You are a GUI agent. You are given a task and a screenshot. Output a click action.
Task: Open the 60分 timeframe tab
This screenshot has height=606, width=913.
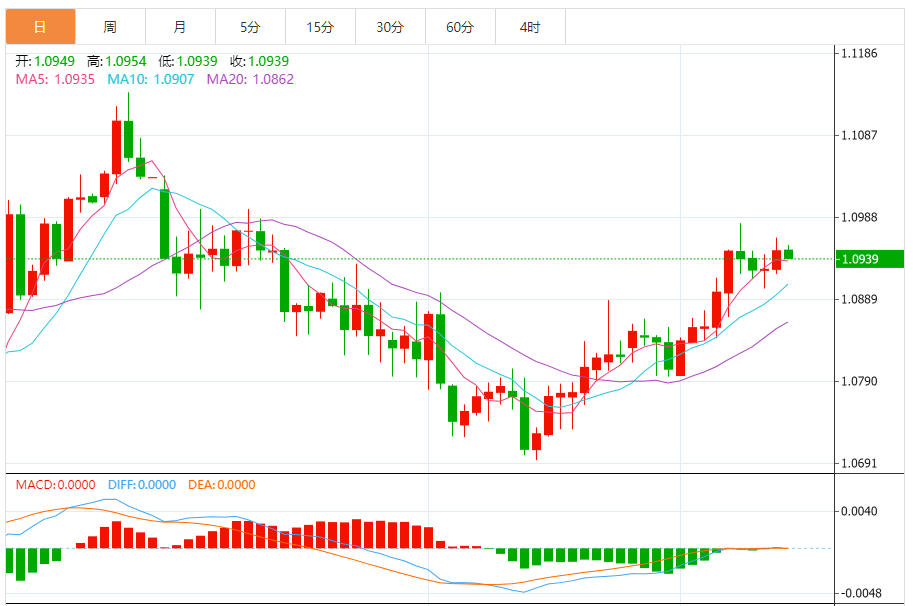[460, 27]
